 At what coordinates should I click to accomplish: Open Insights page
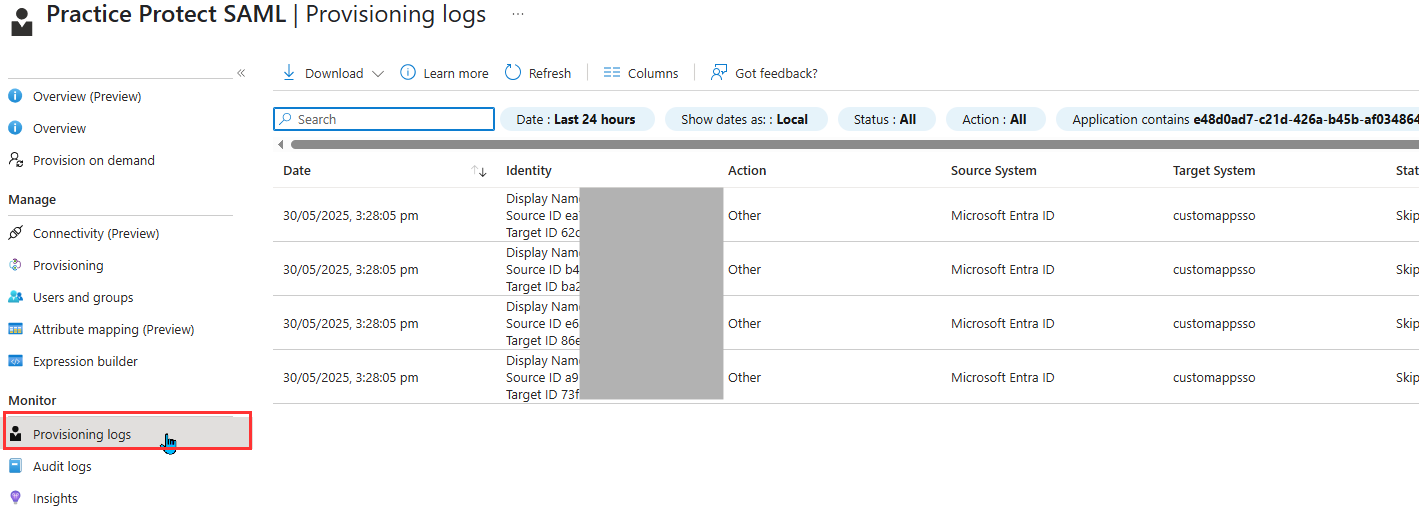click(55, 499)
